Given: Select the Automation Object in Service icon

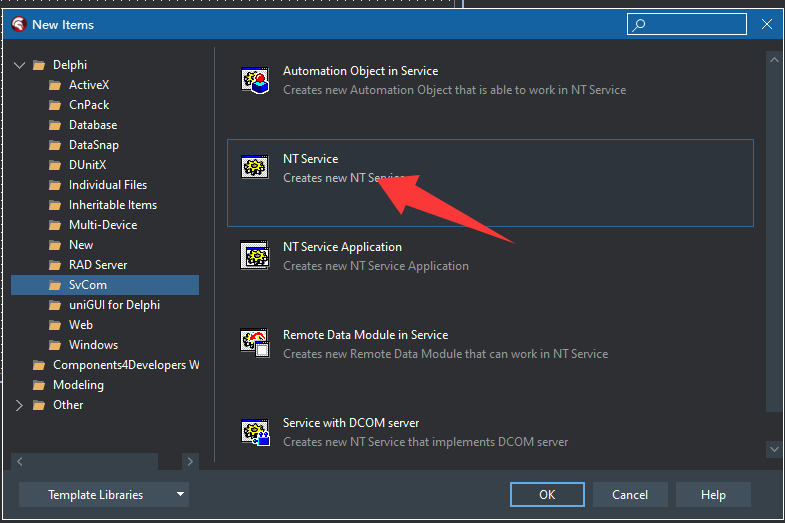Looking at the screenshot, I should click(x=255, y=81).
